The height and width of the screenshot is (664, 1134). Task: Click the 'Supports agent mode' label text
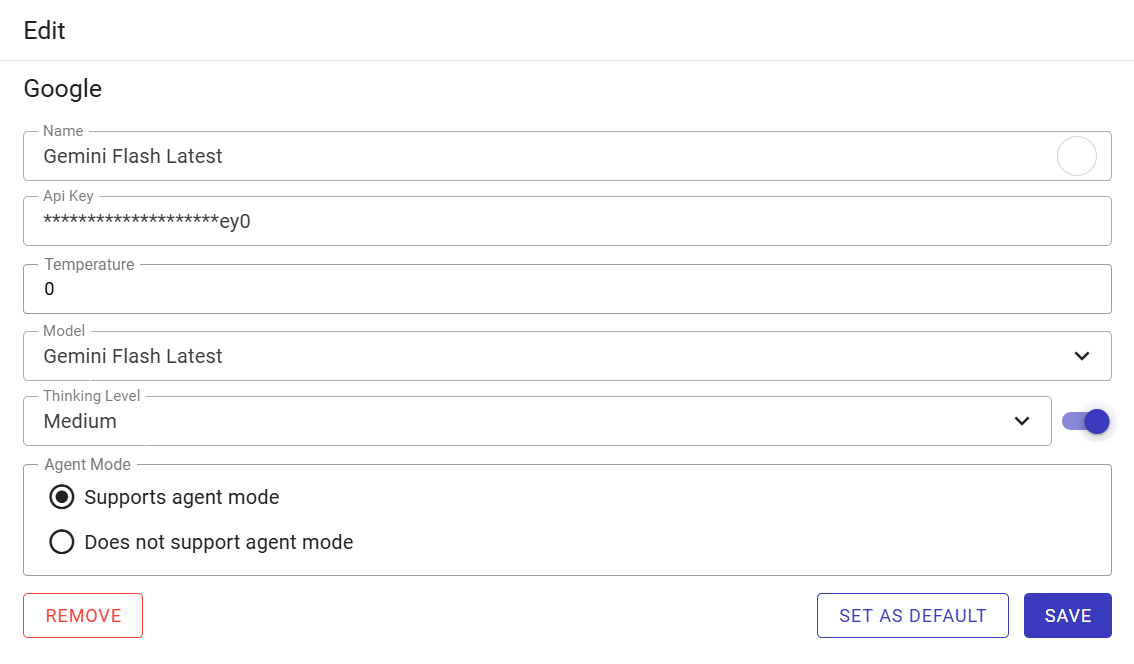point(182,498)
